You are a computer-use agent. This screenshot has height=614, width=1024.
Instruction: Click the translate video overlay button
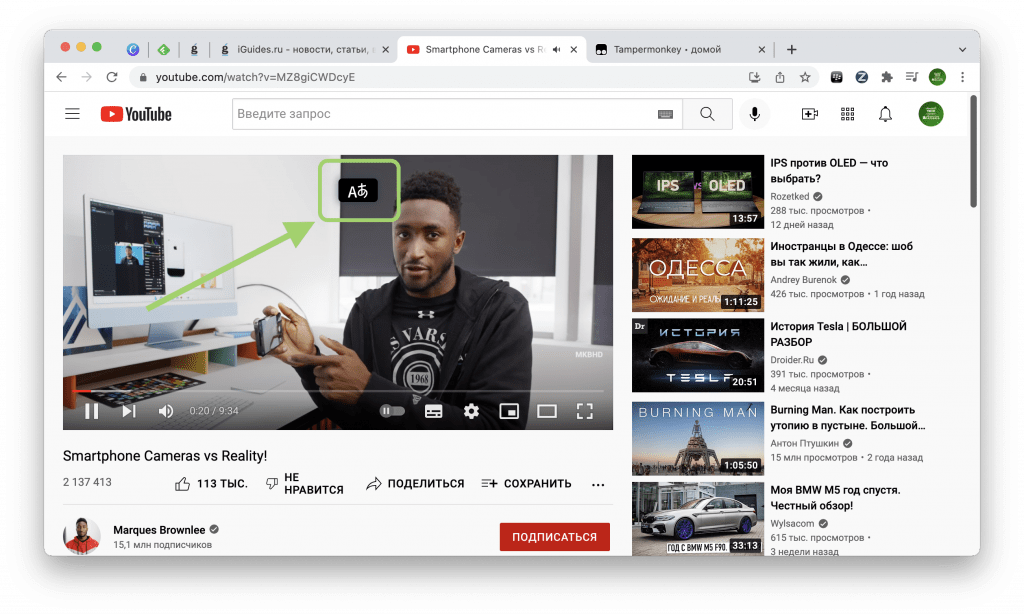(358, 191)
